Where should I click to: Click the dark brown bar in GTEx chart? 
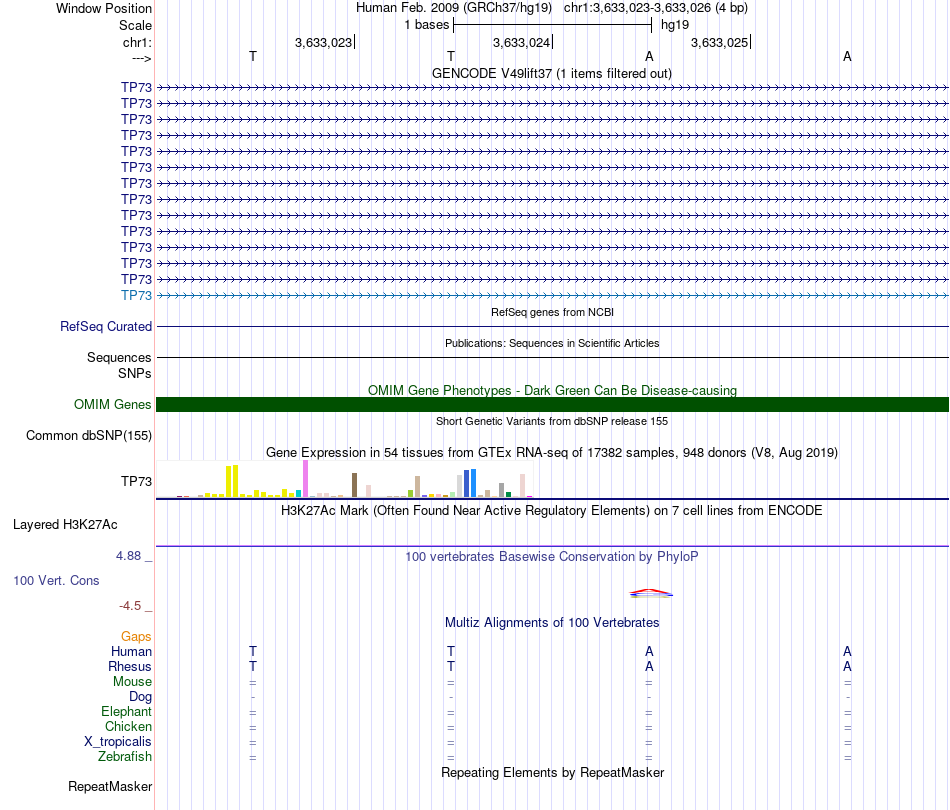(x=354, y=485)
